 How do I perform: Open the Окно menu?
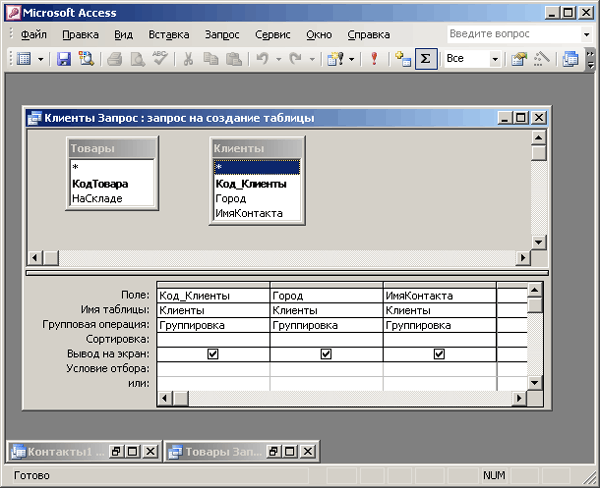tap(319, 34)
